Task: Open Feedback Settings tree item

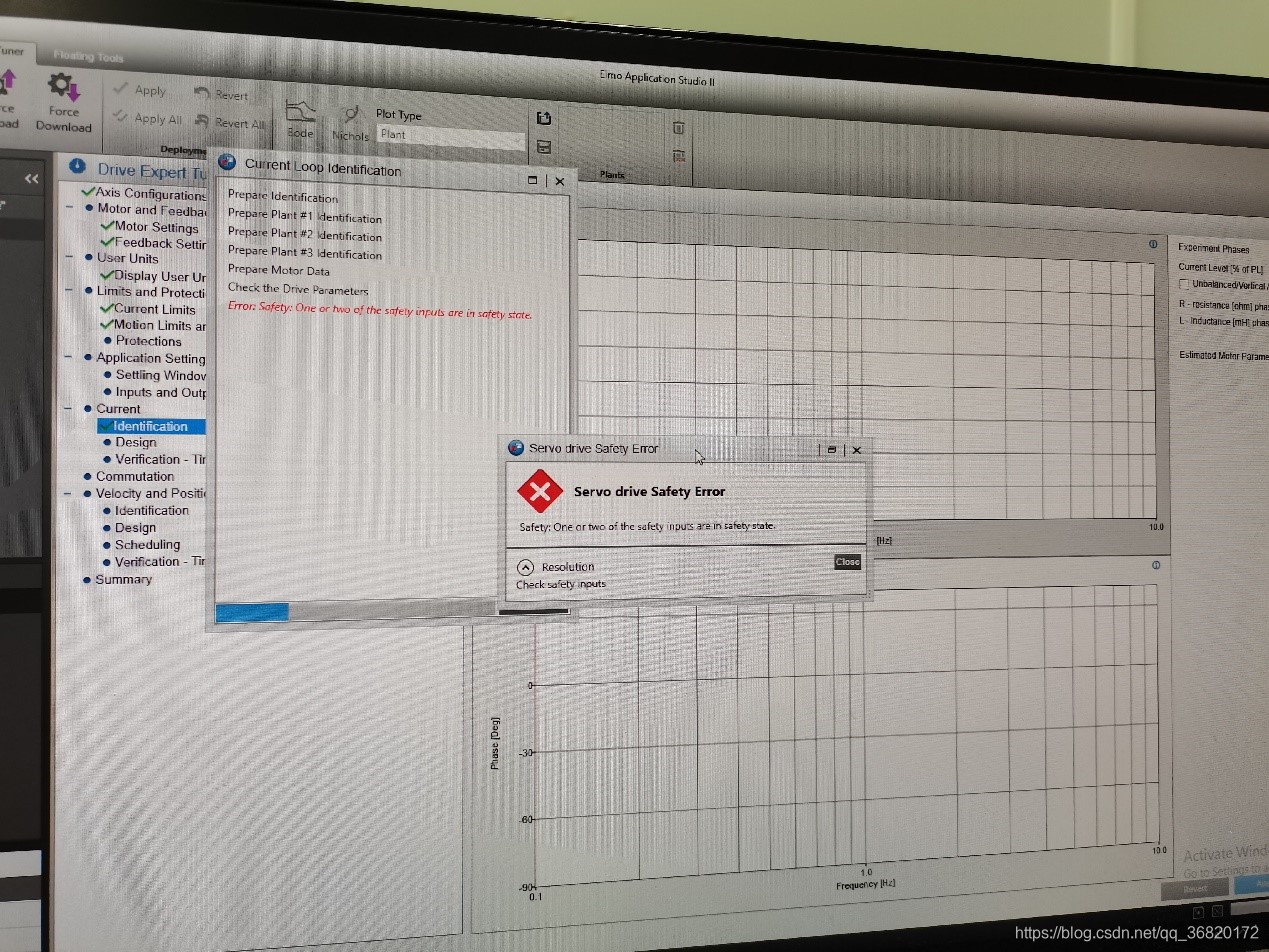Action: coord(160,243)
